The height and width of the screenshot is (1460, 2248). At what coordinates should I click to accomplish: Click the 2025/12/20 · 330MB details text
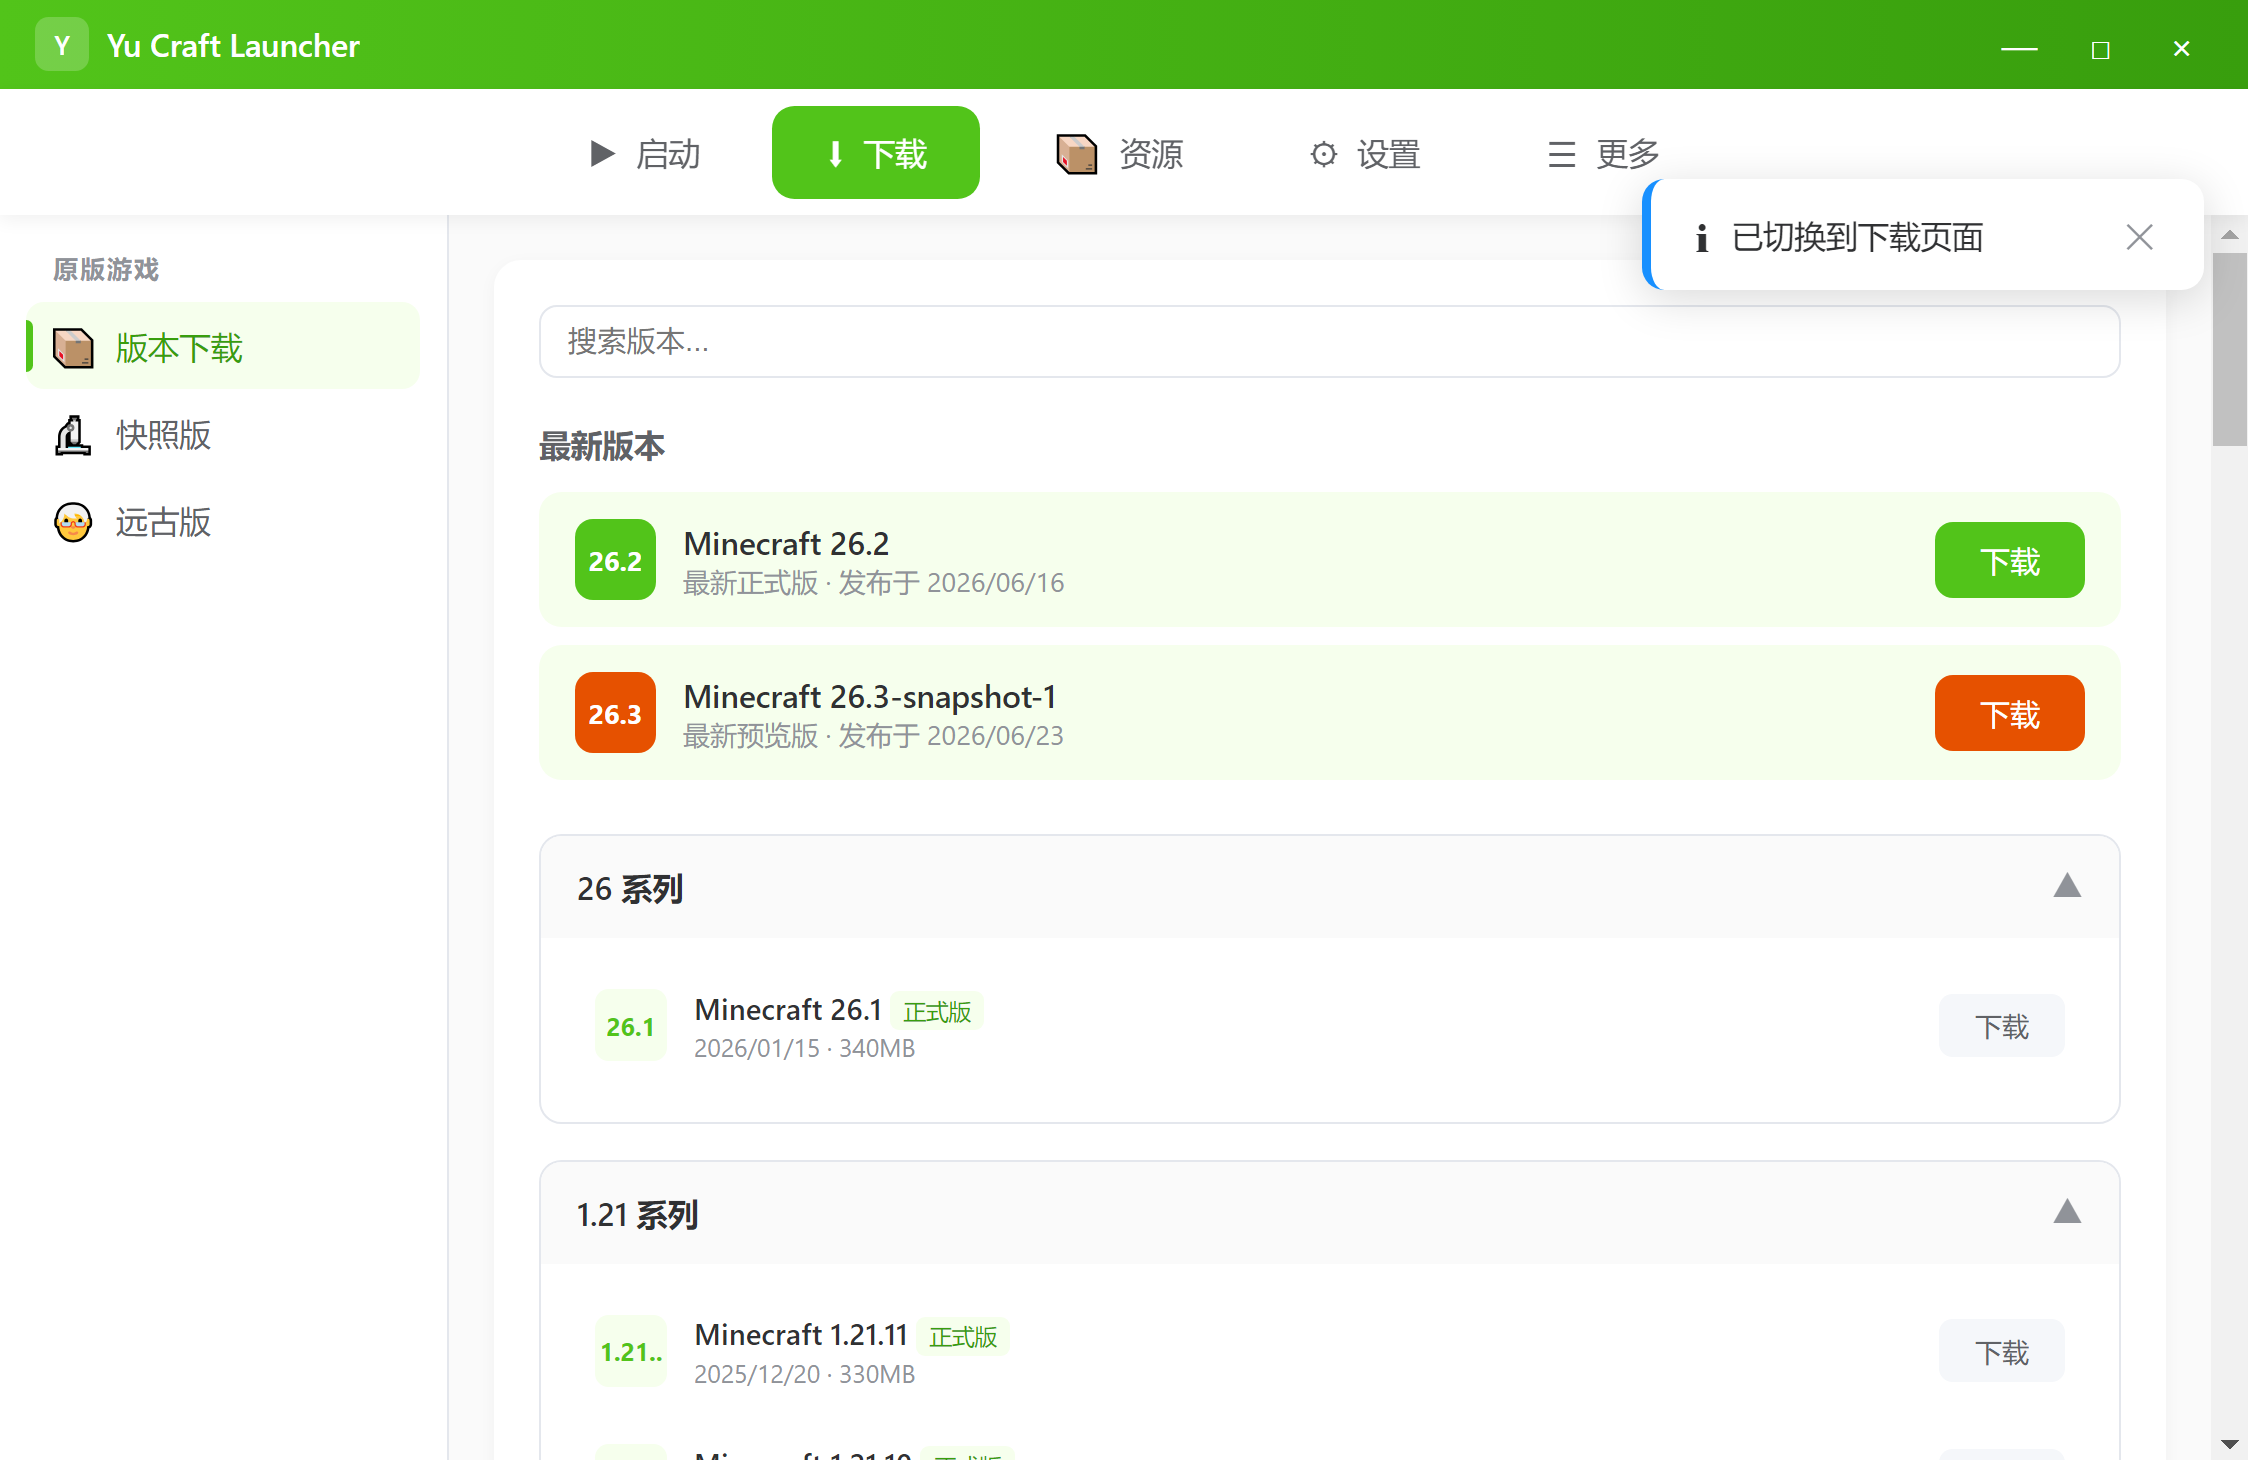click(805, 1374)
